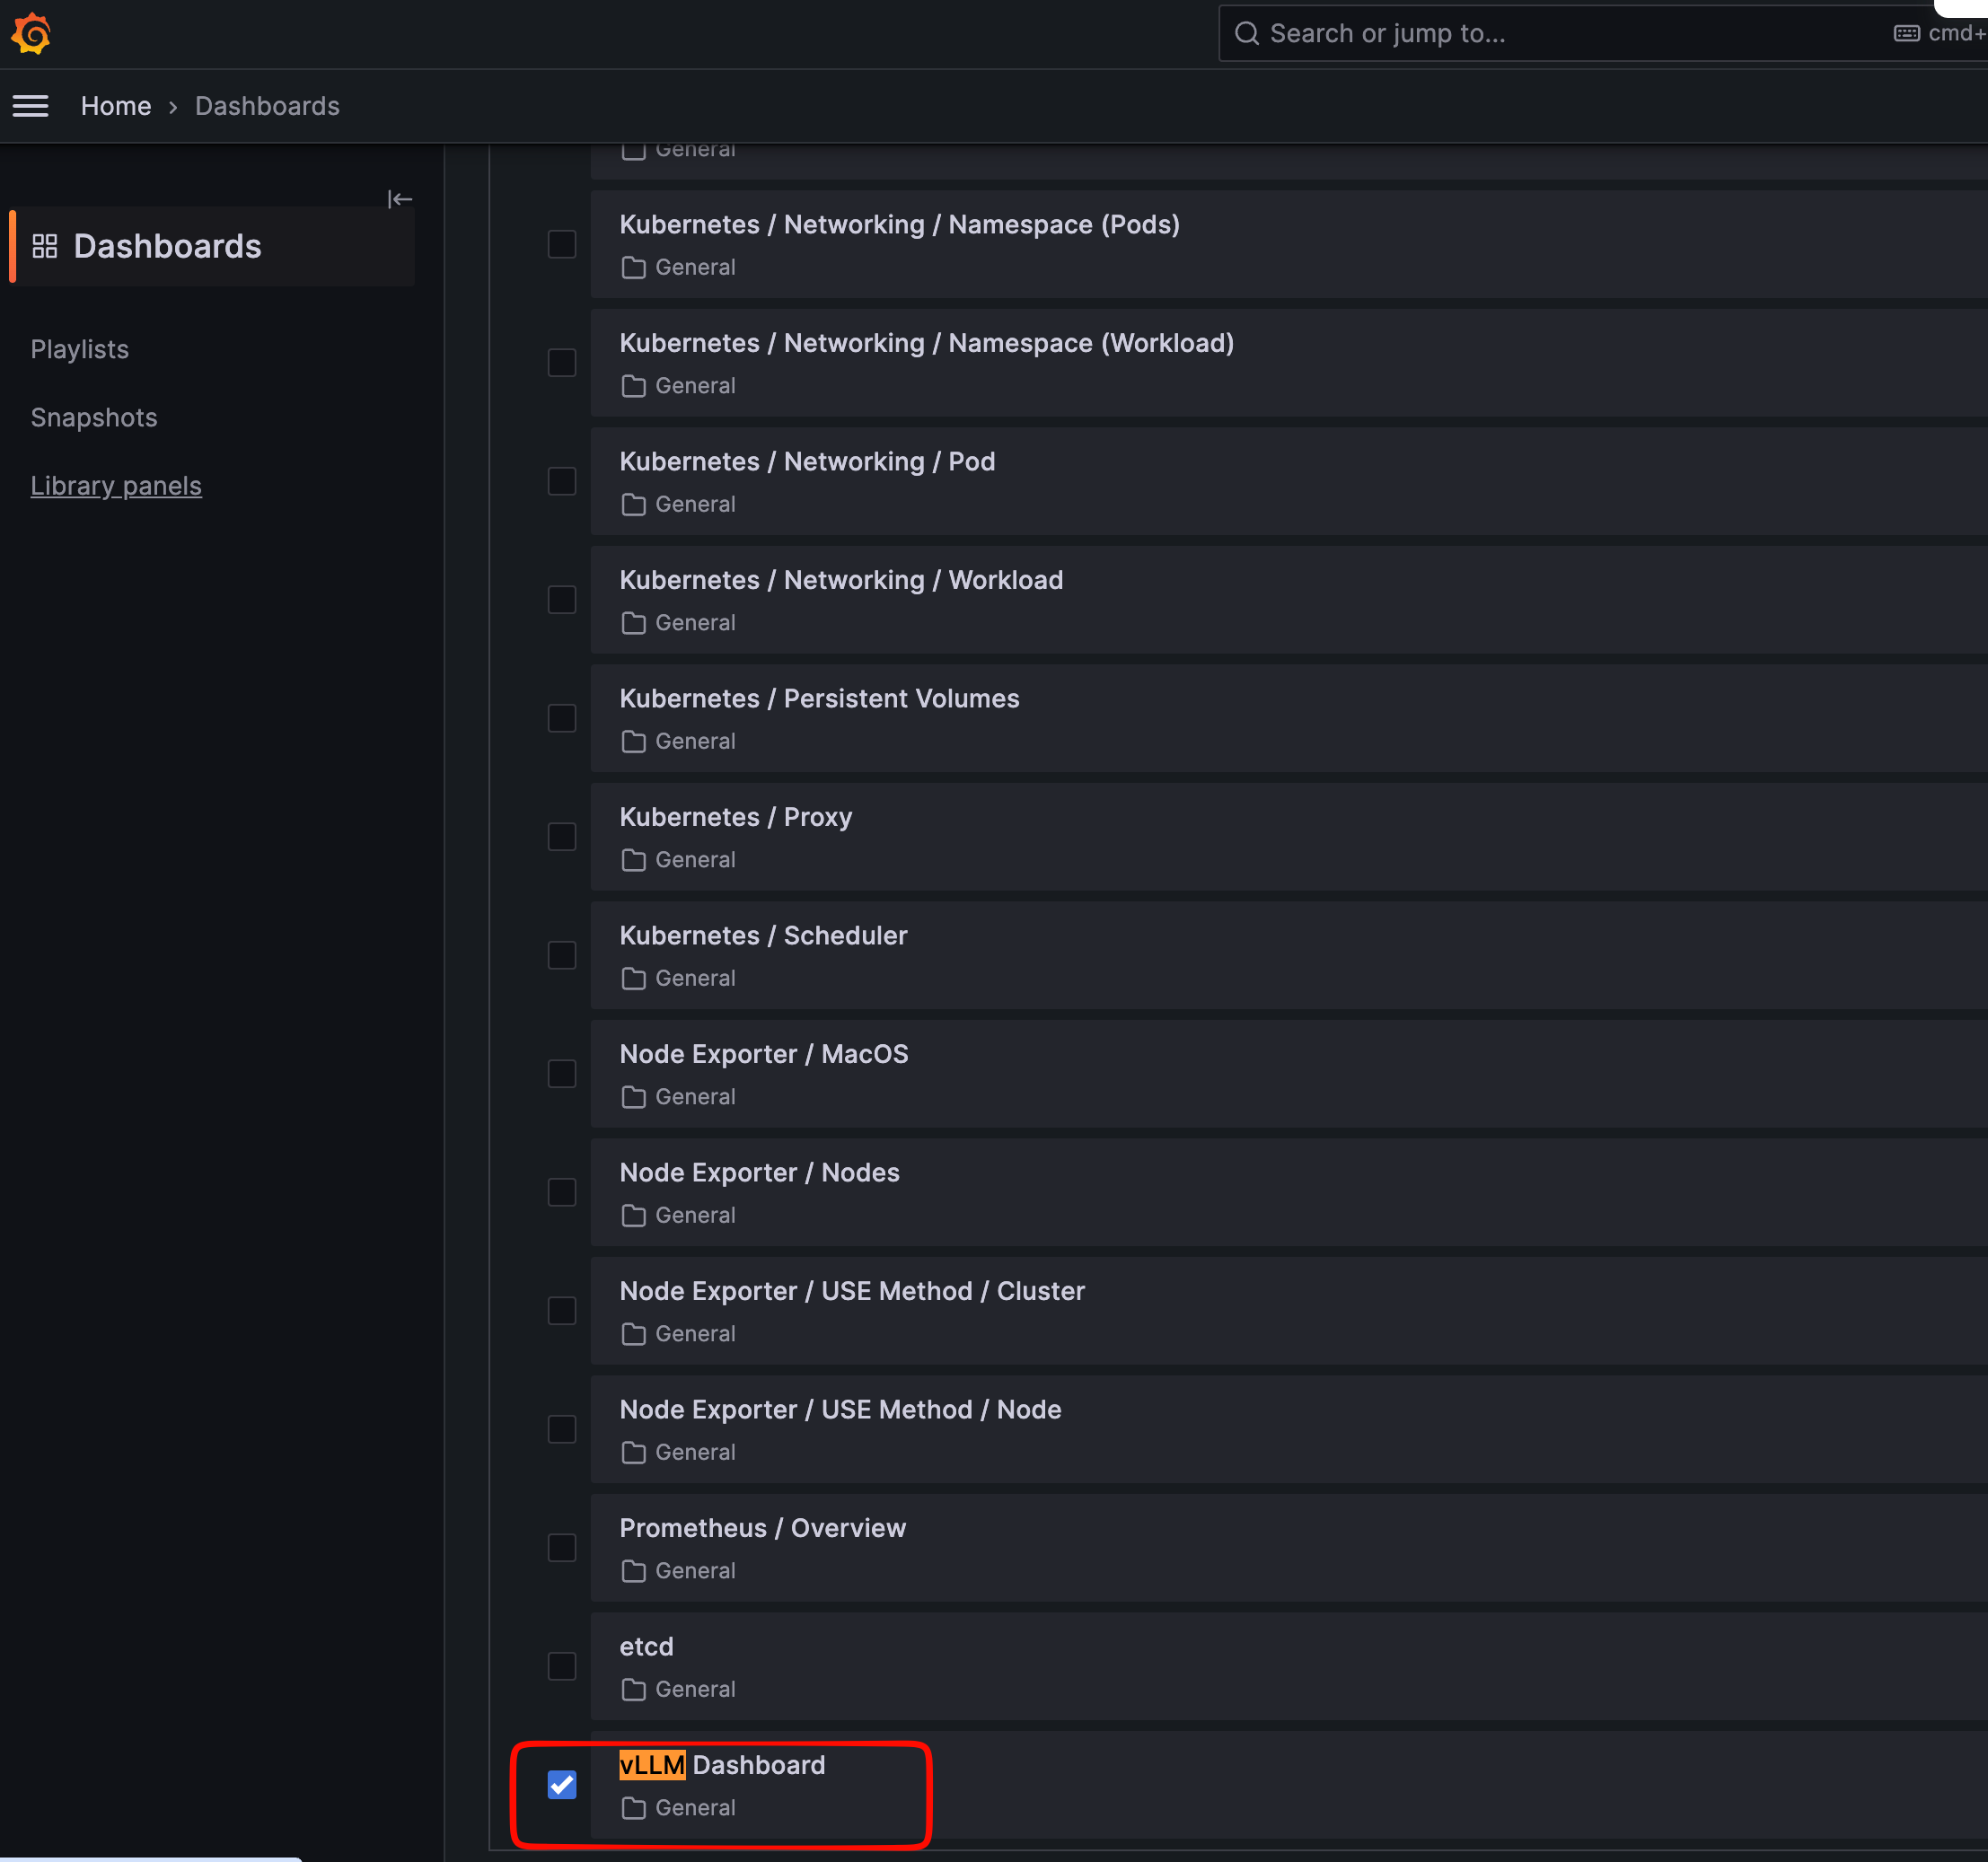Screen dimensions: 1988x1862
Task: Check the etcd dashboard checkbox
Action: 562,1666
